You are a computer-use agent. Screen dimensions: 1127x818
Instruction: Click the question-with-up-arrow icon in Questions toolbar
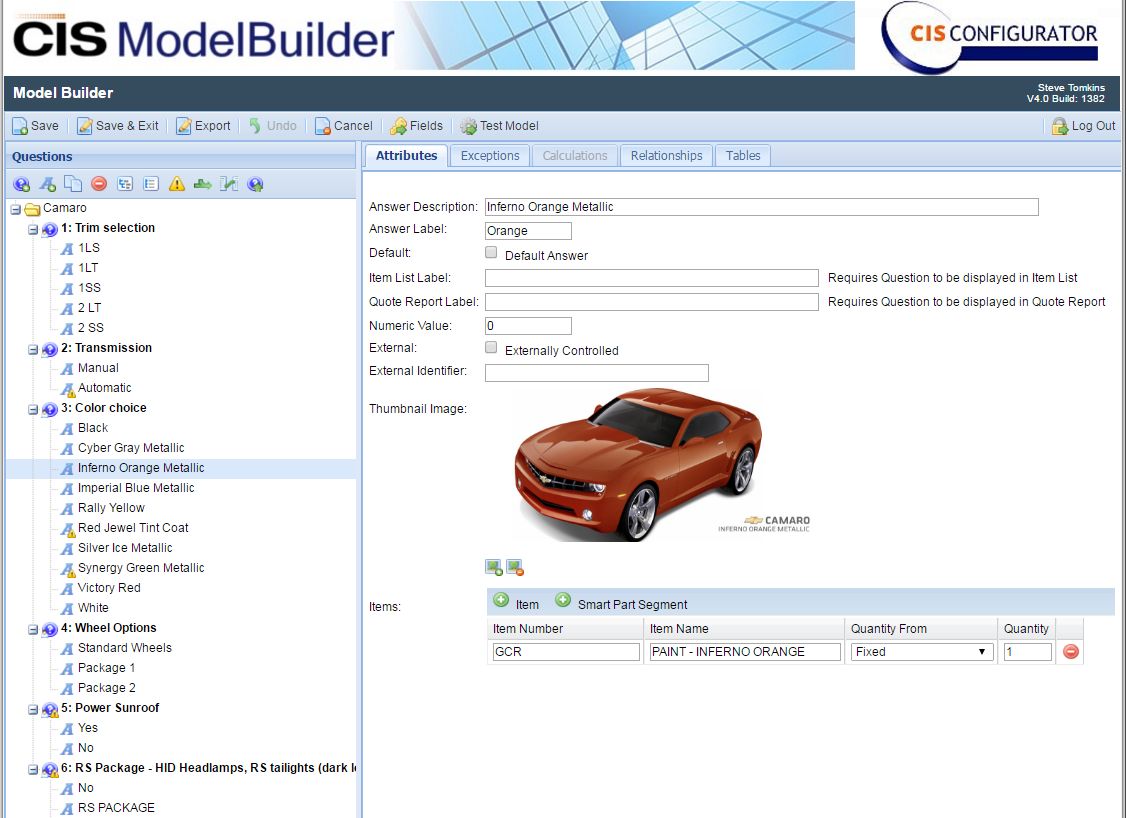click(255, 185)
